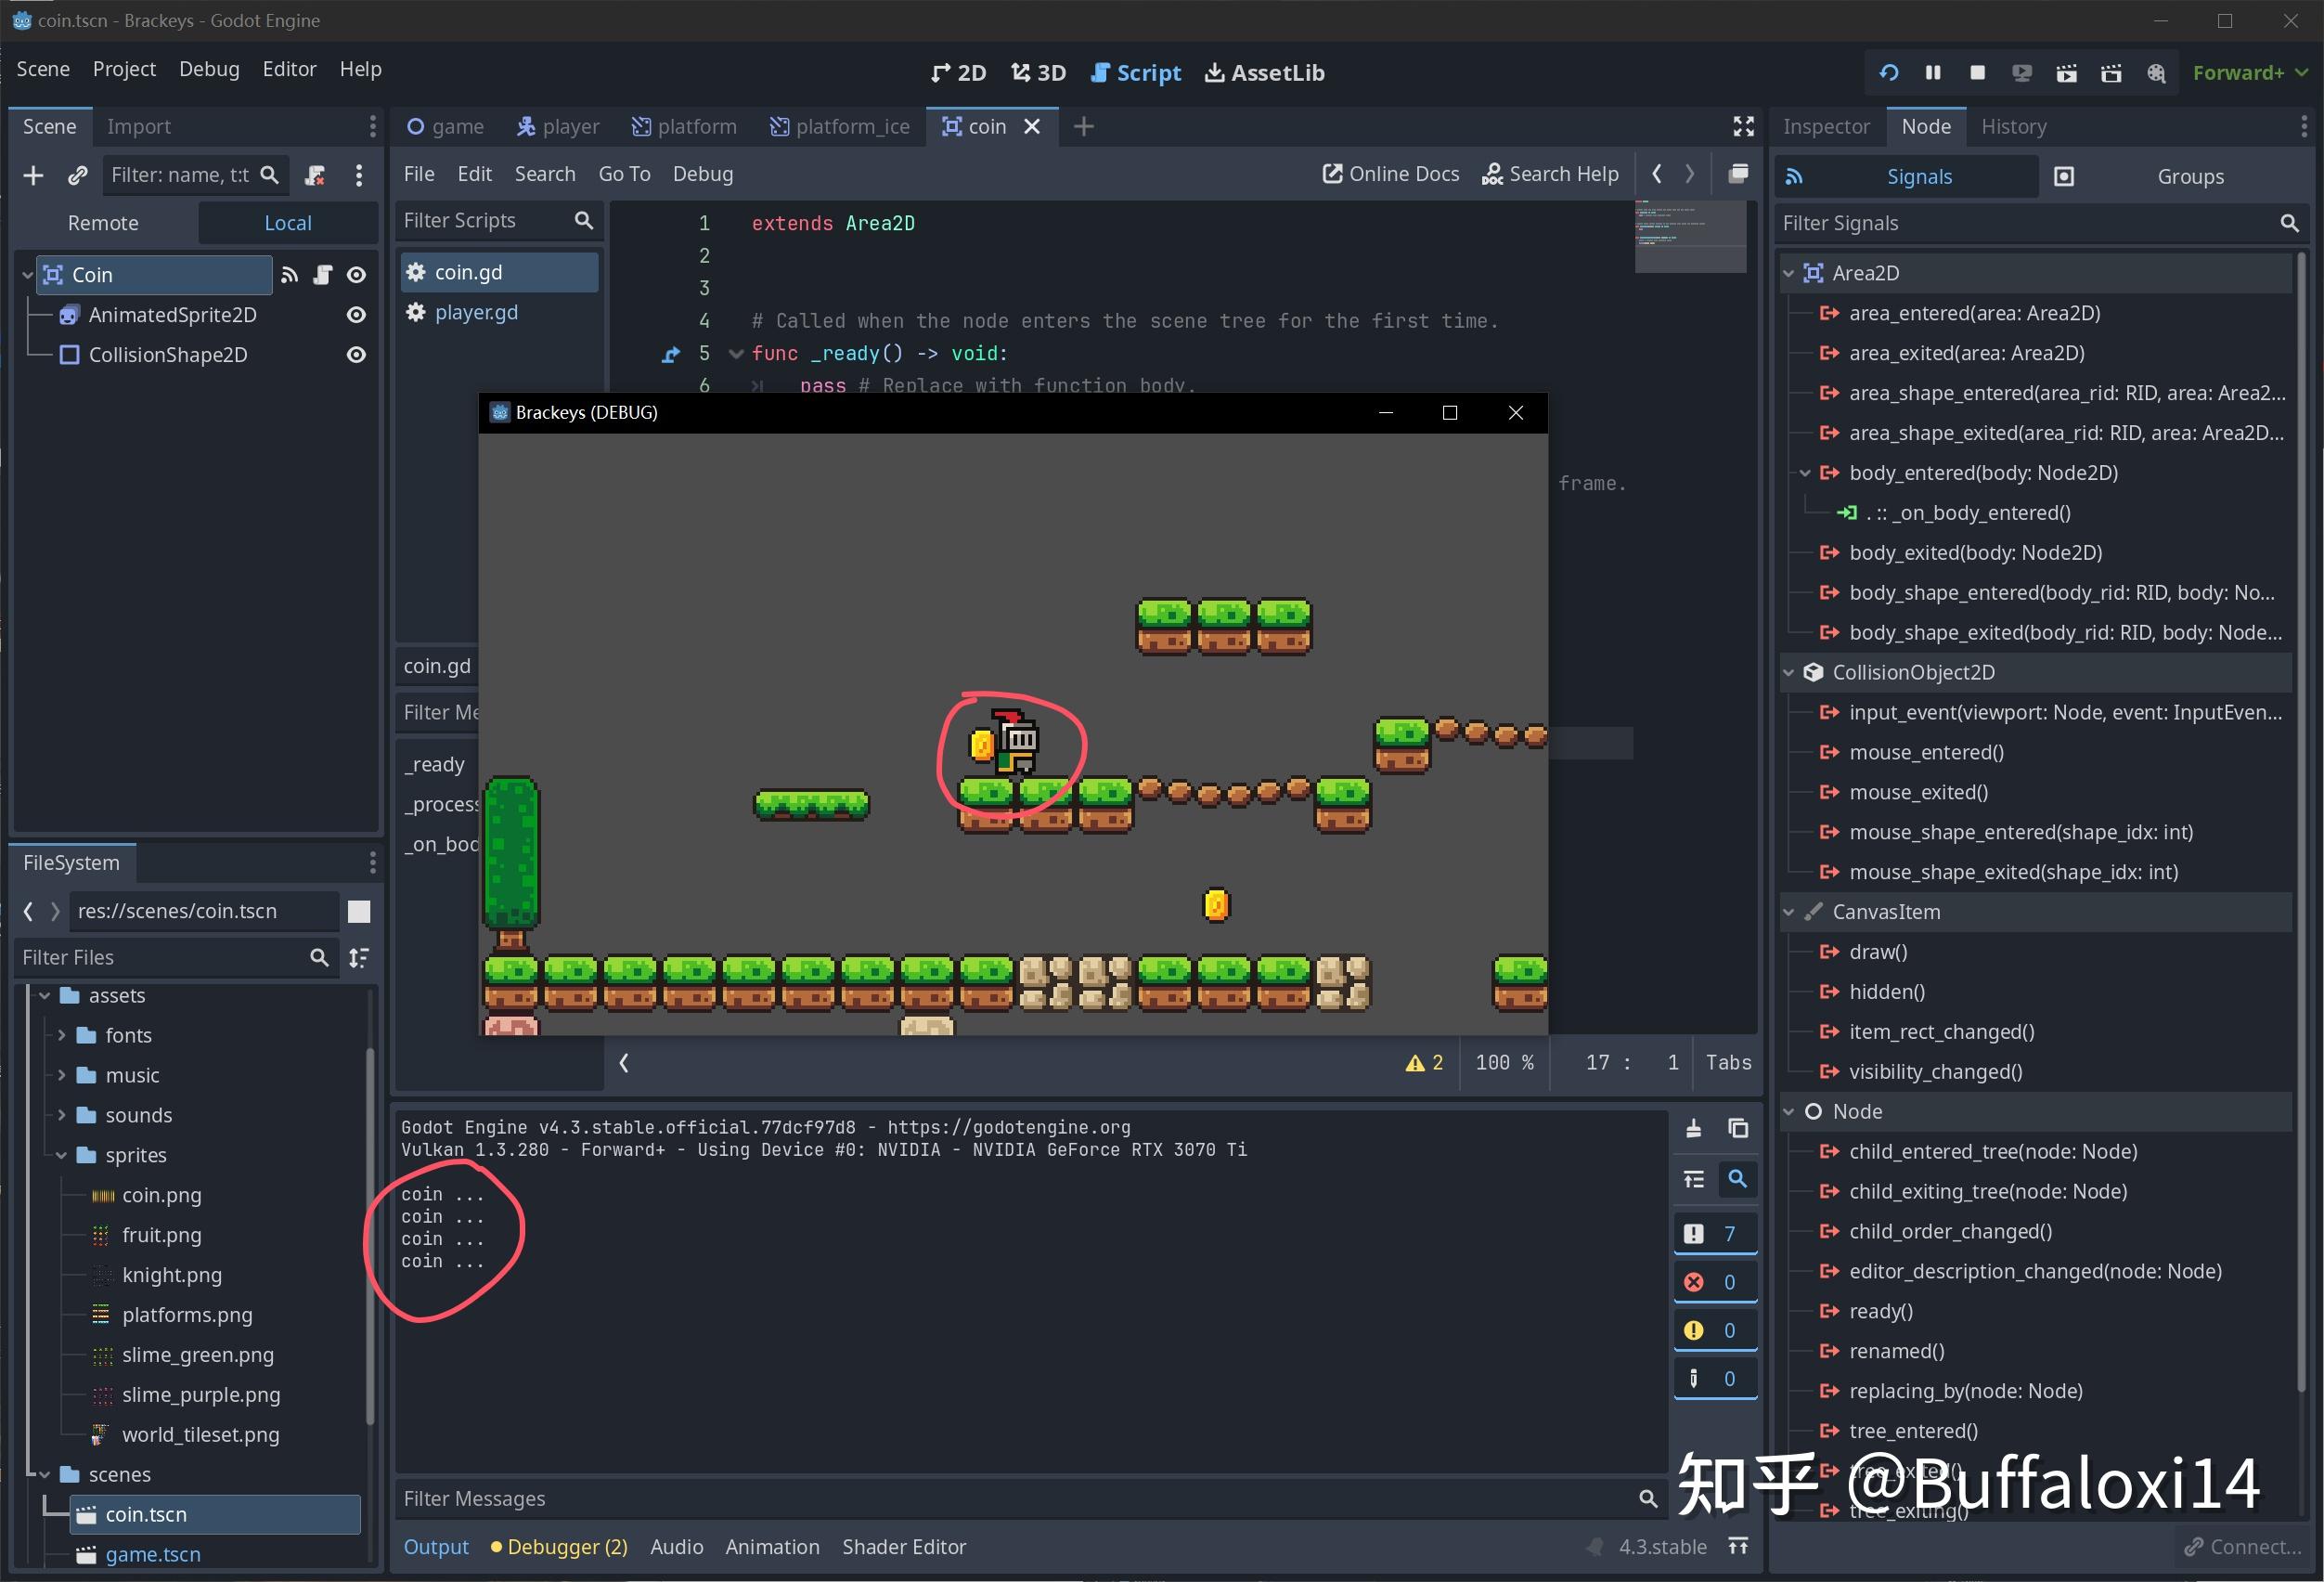2324x1582 pixels.
Task: Open FileSystem sort options
Action: click(359, 958)
